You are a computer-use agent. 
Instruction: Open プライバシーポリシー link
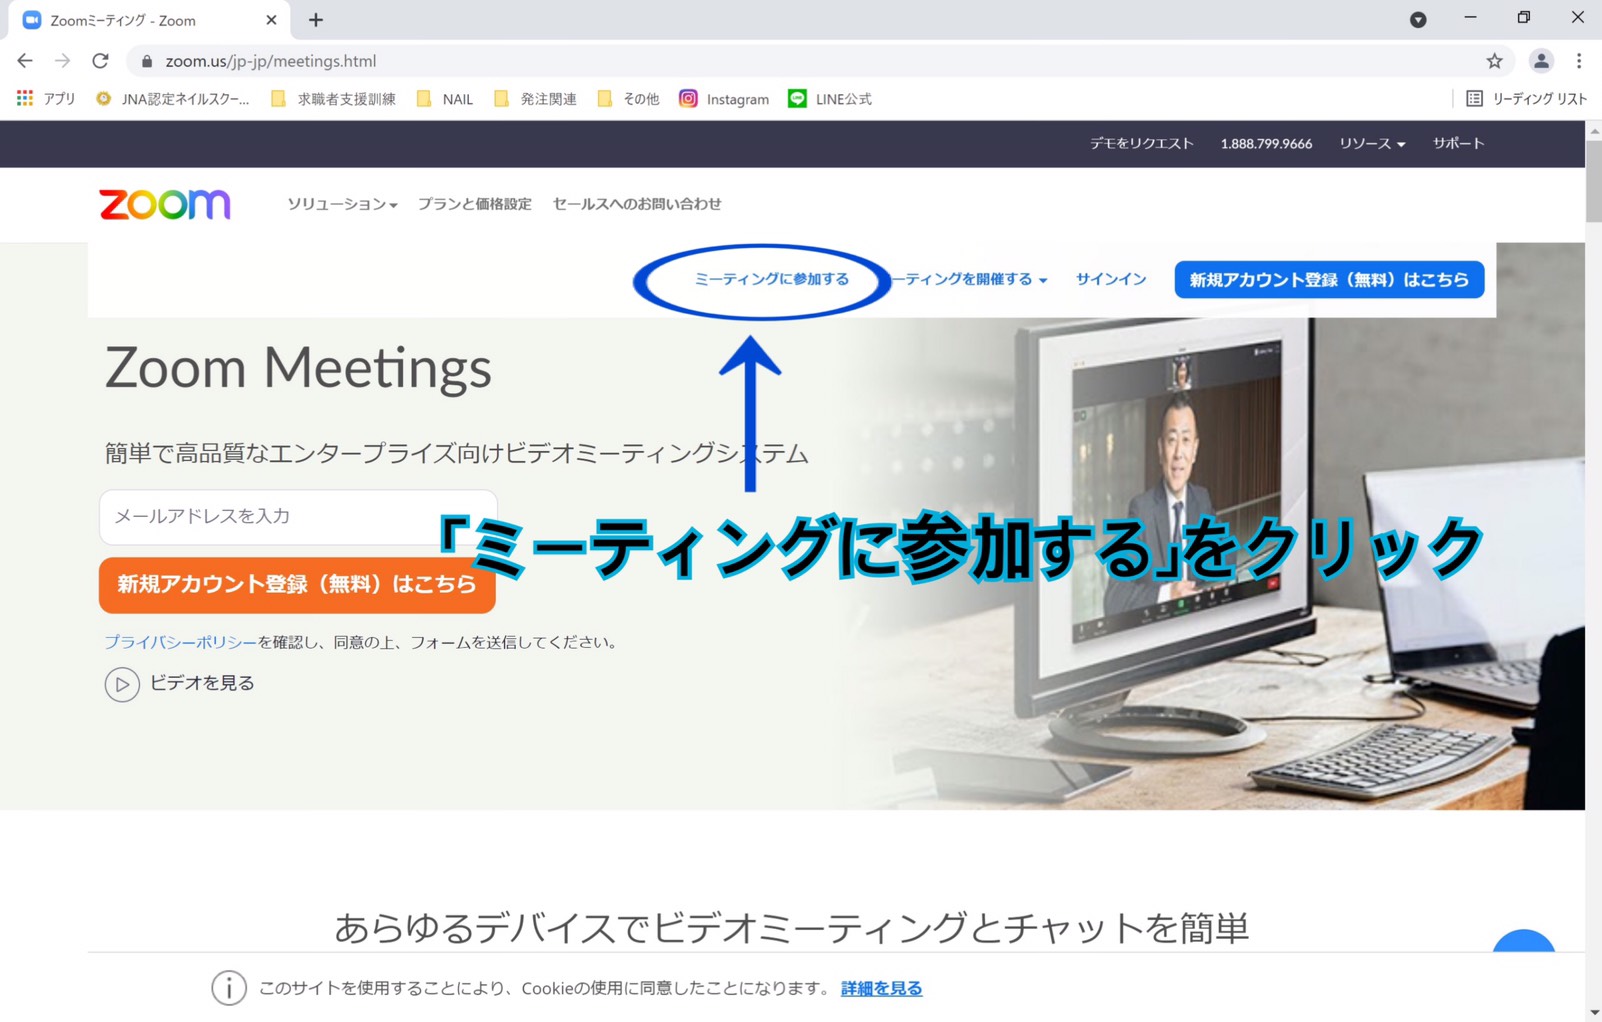(x=180, y=643)
